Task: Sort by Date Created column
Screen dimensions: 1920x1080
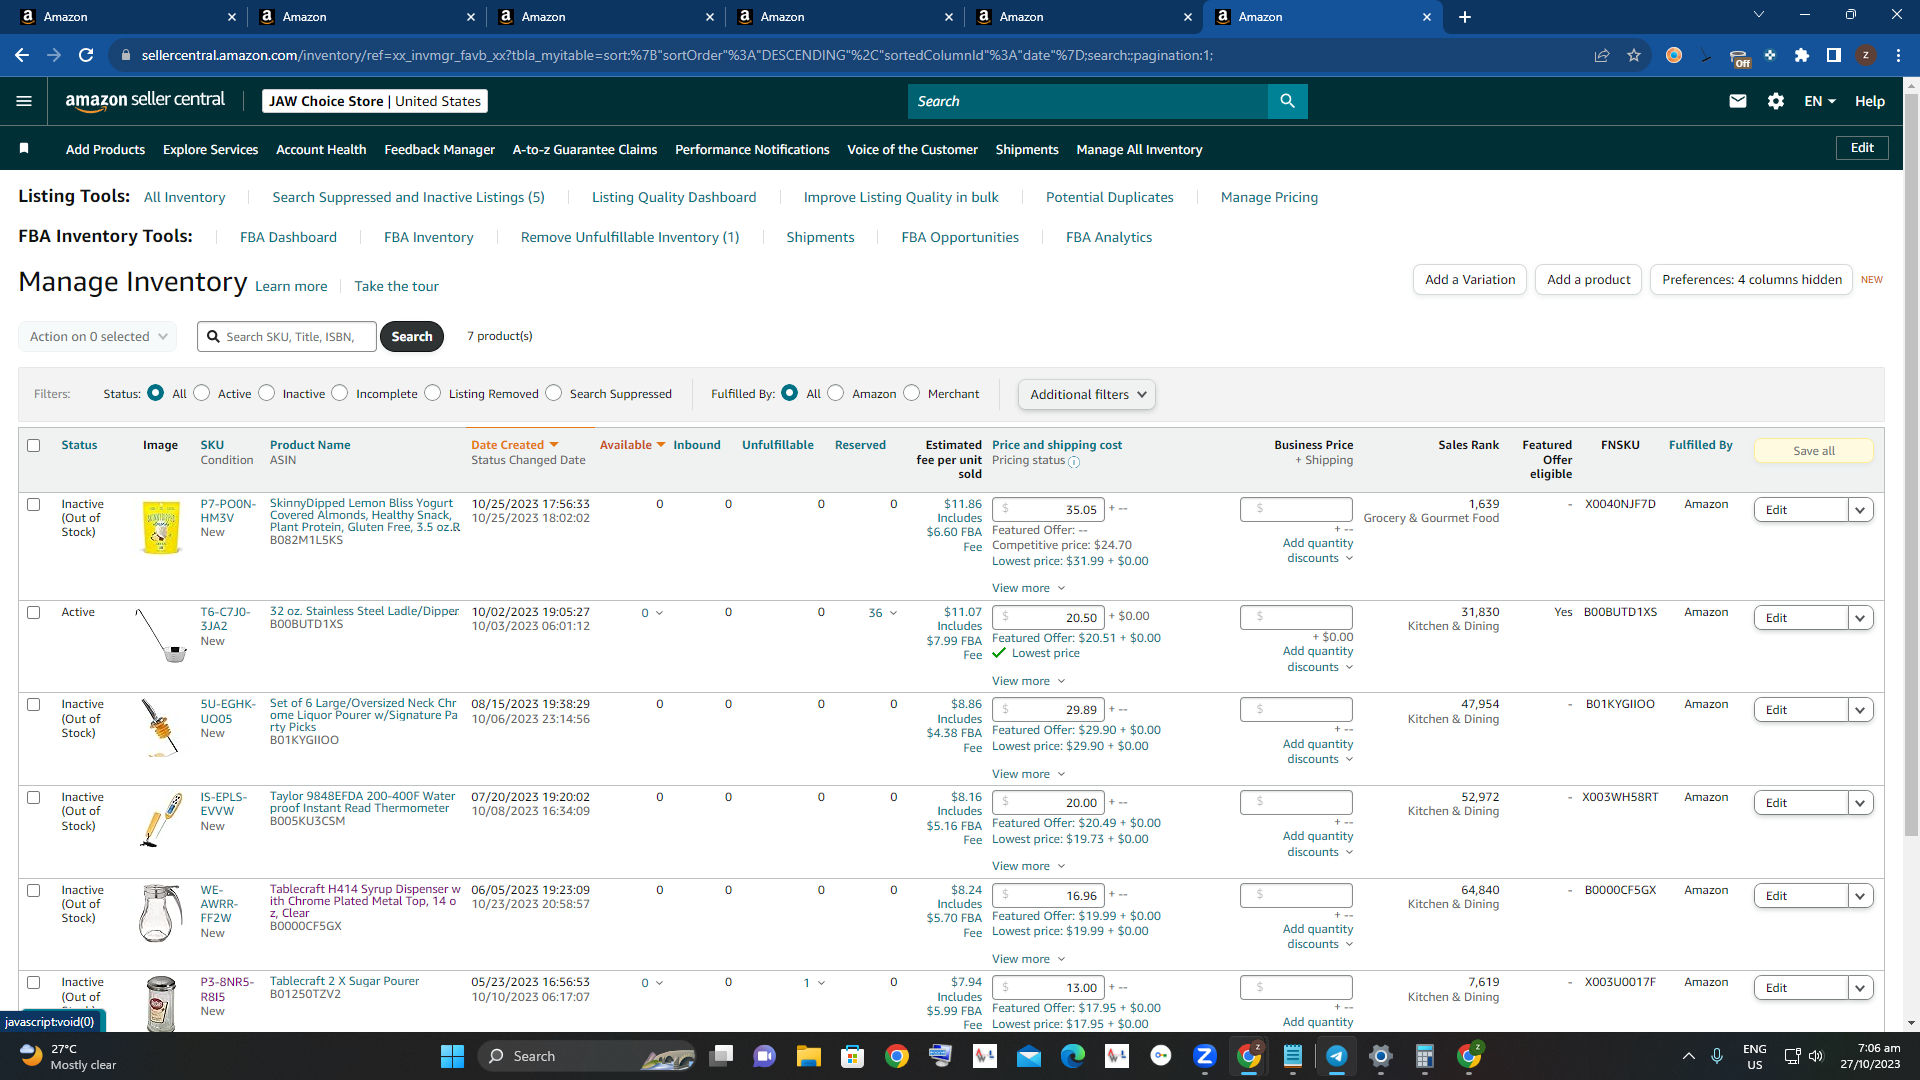Action: pyautogui.click(x=515, y=445)
